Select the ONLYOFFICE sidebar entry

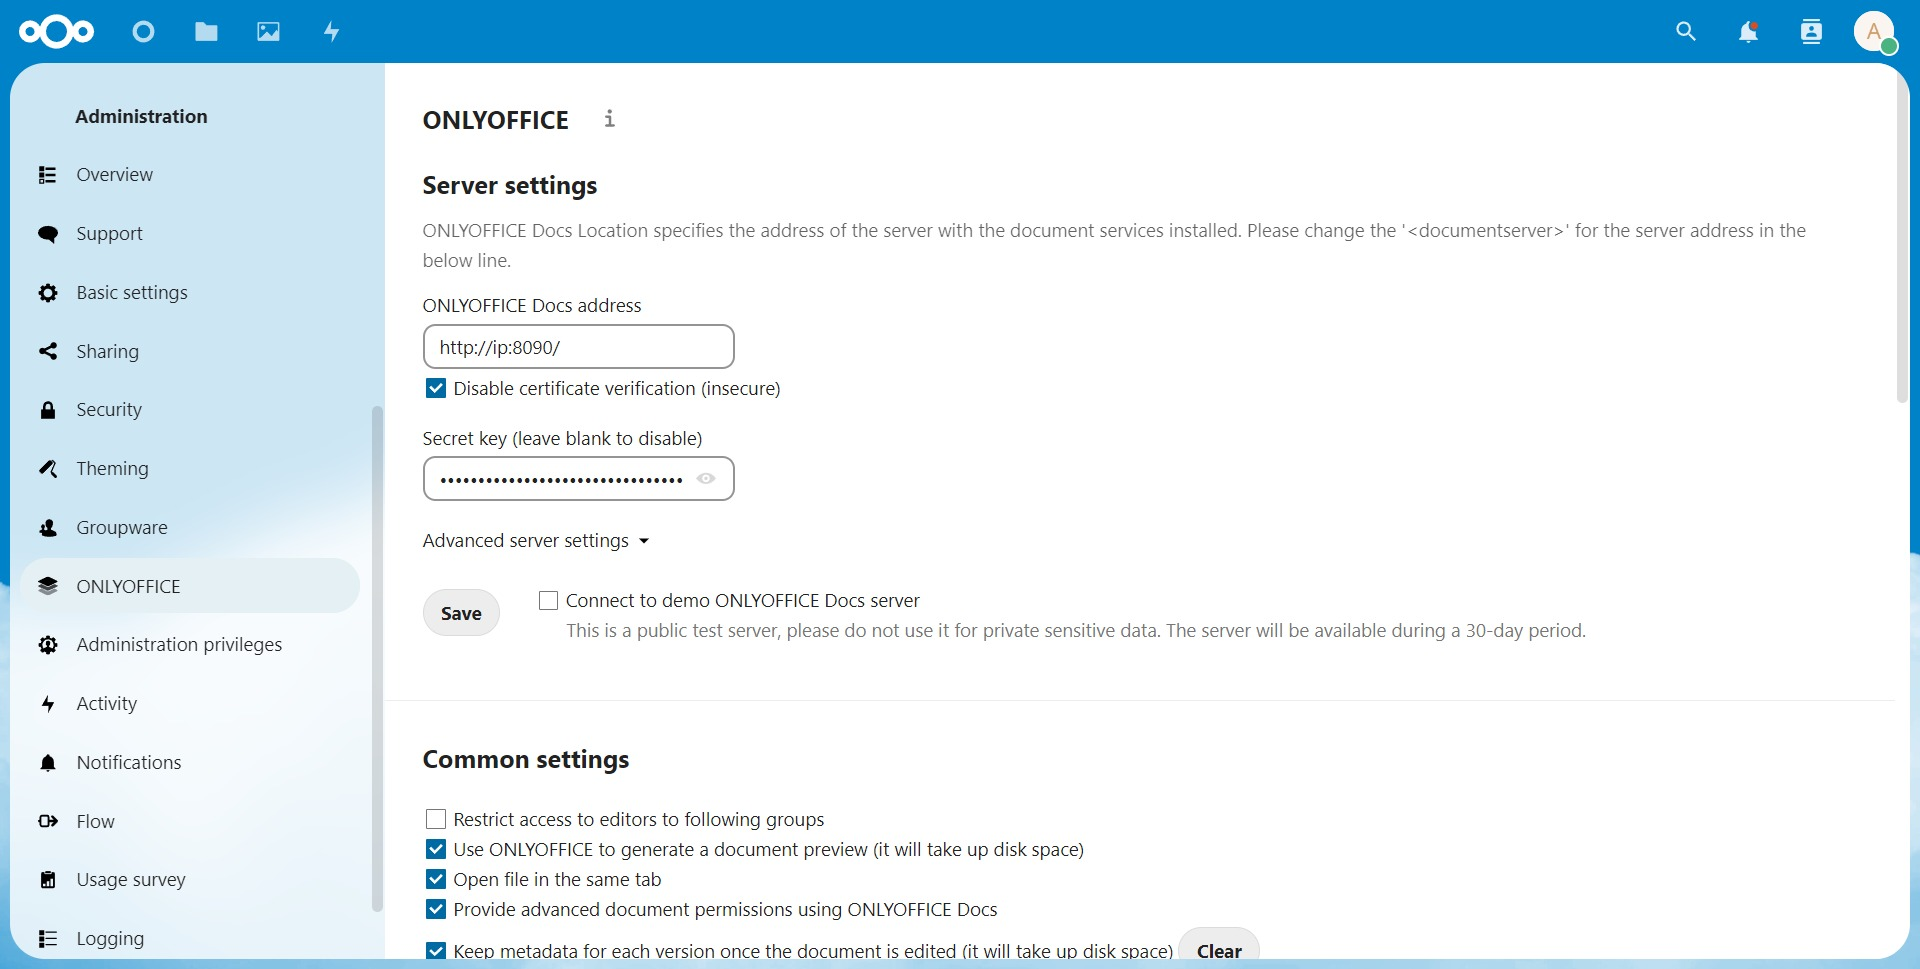190,586
